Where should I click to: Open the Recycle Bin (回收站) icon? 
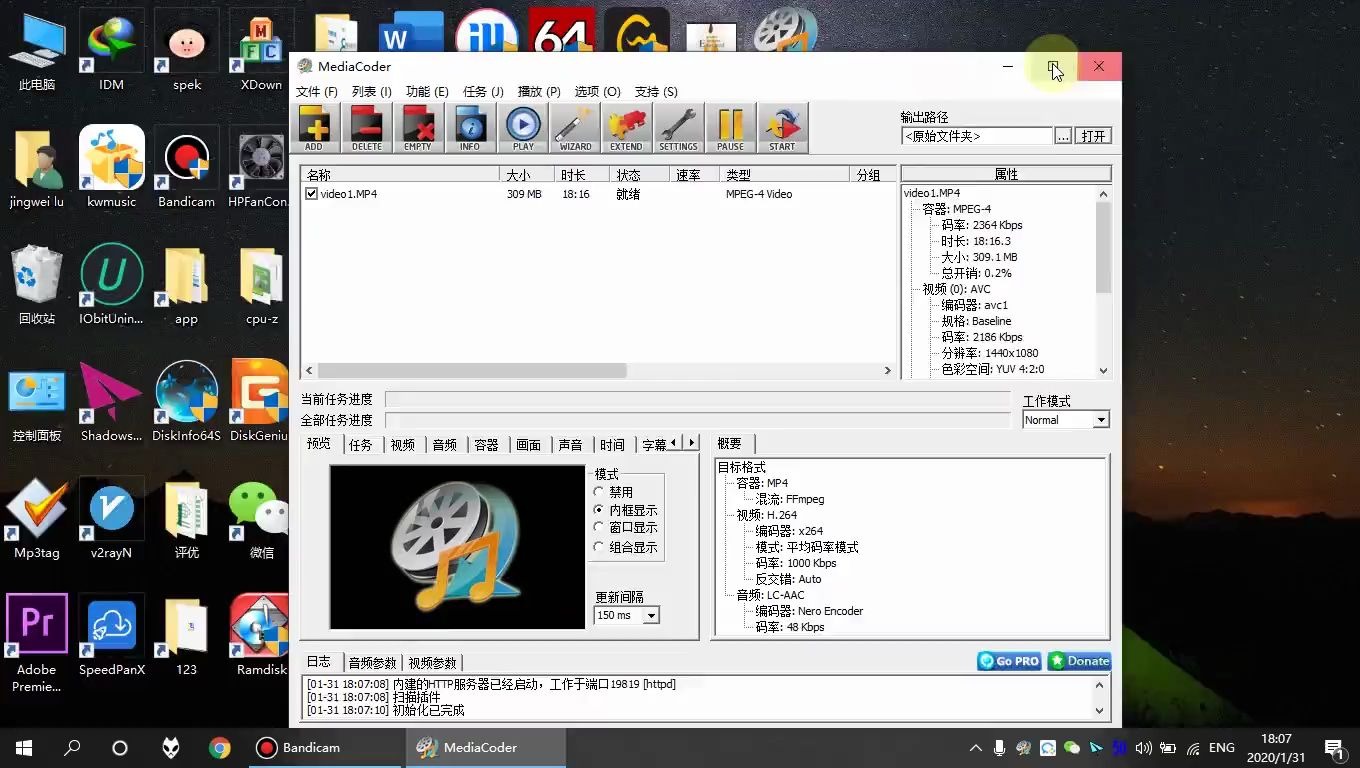(x=37, y=285)
